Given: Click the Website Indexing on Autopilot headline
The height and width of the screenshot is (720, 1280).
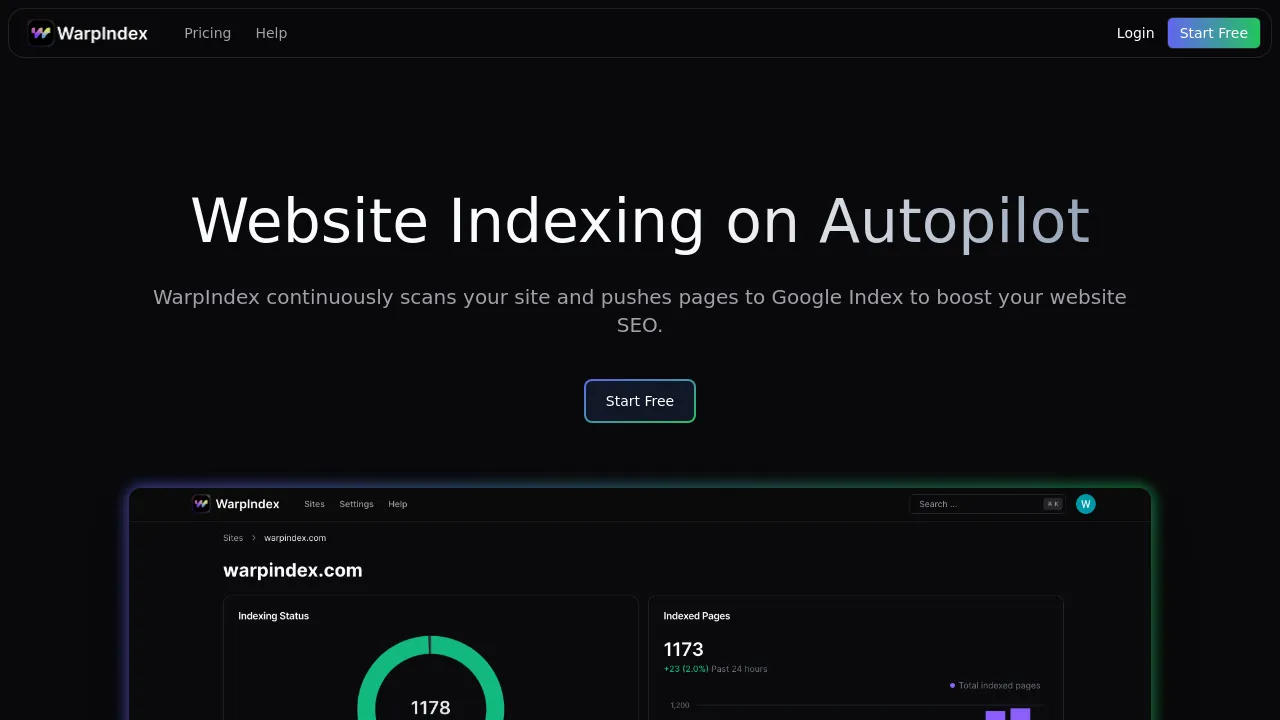Looking at the screenshot, I should click(x=640, y=221).
